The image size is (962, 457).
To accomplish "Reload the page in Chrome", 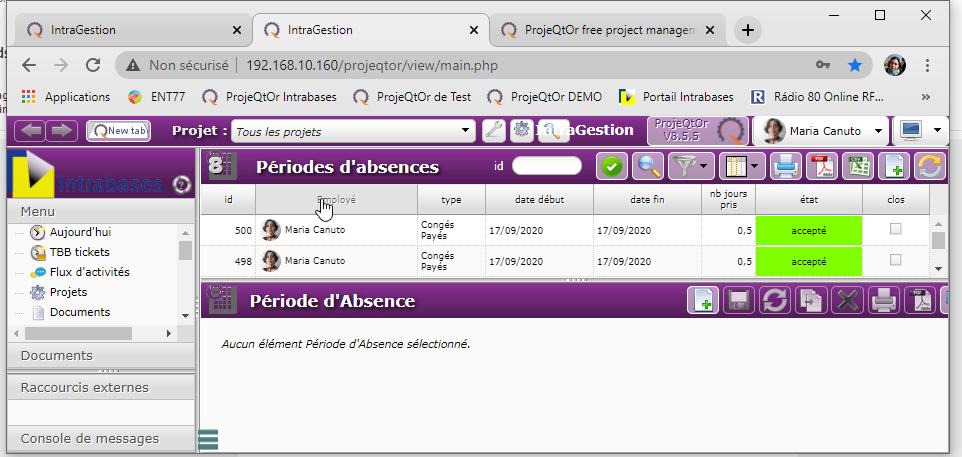I will [93, 65].
